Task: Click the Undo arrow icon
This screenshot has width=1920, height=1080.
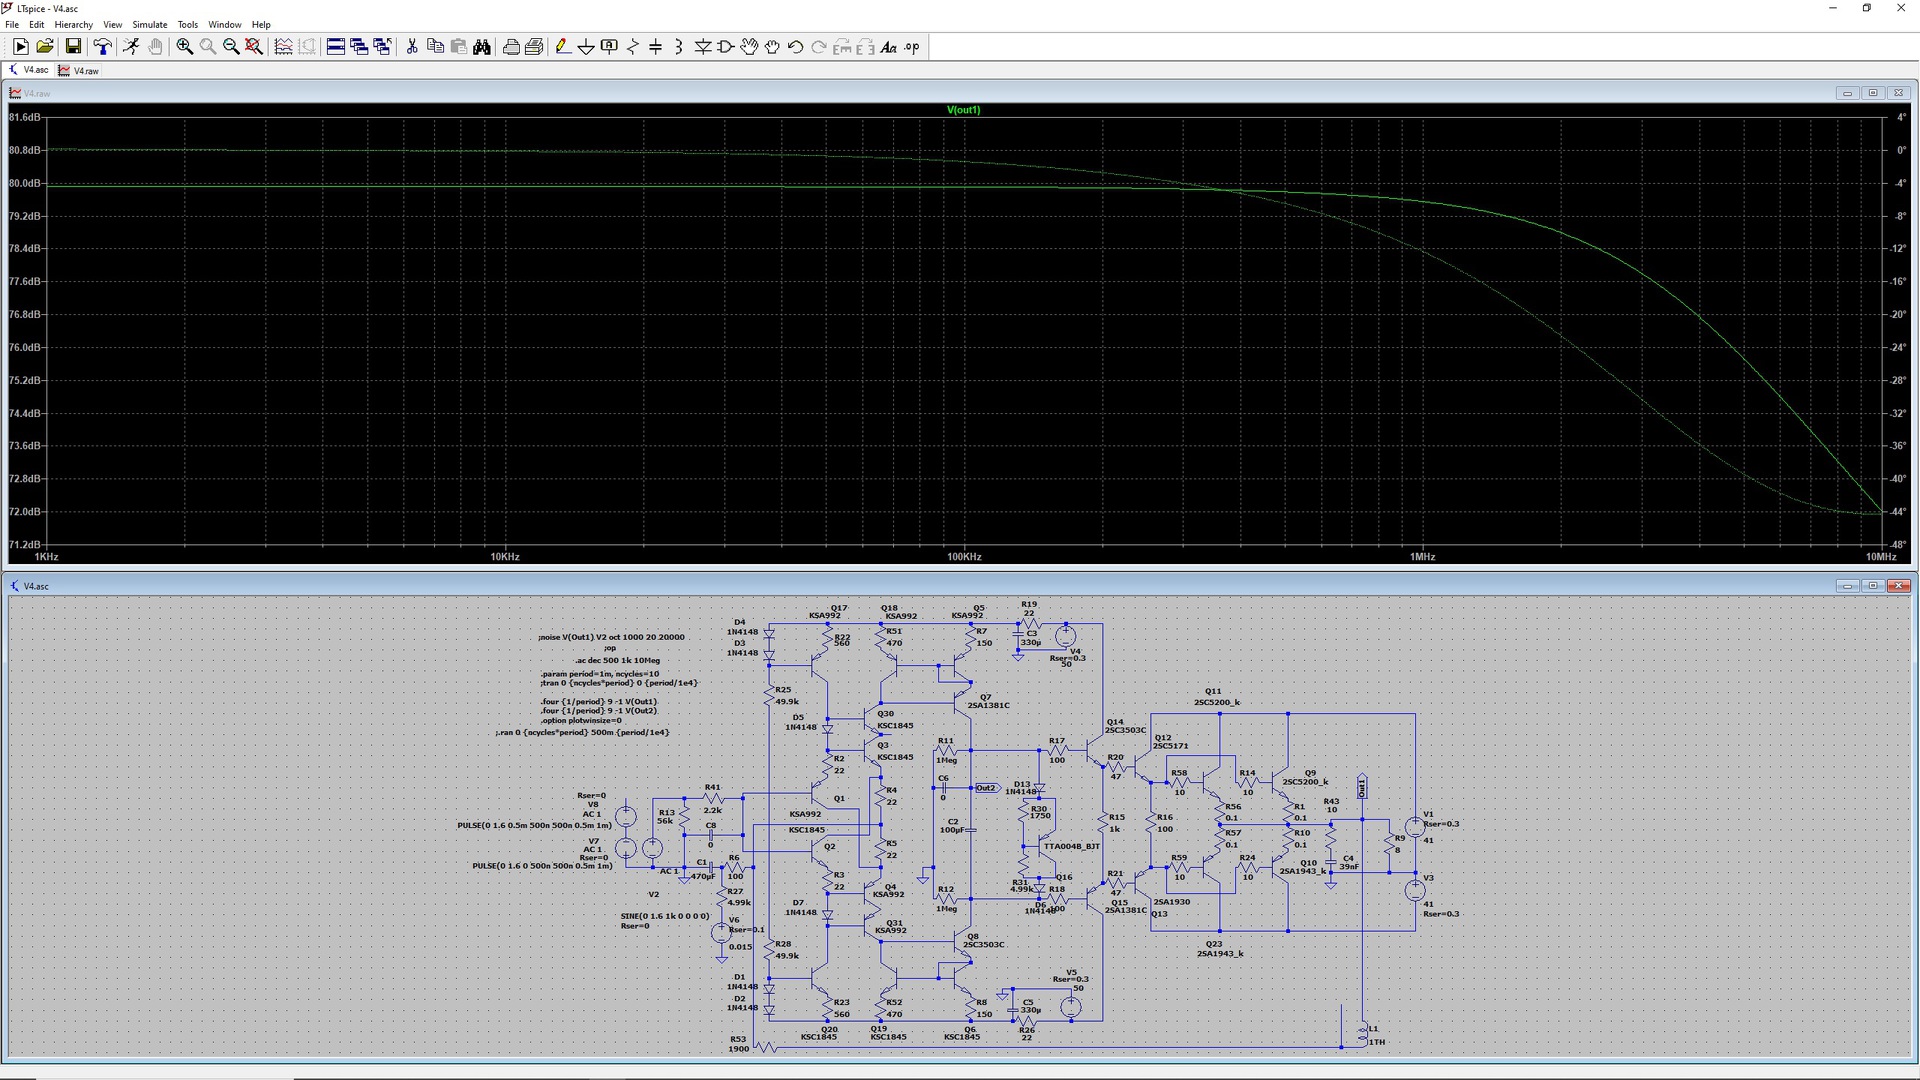Action: (x=796, y=47)
